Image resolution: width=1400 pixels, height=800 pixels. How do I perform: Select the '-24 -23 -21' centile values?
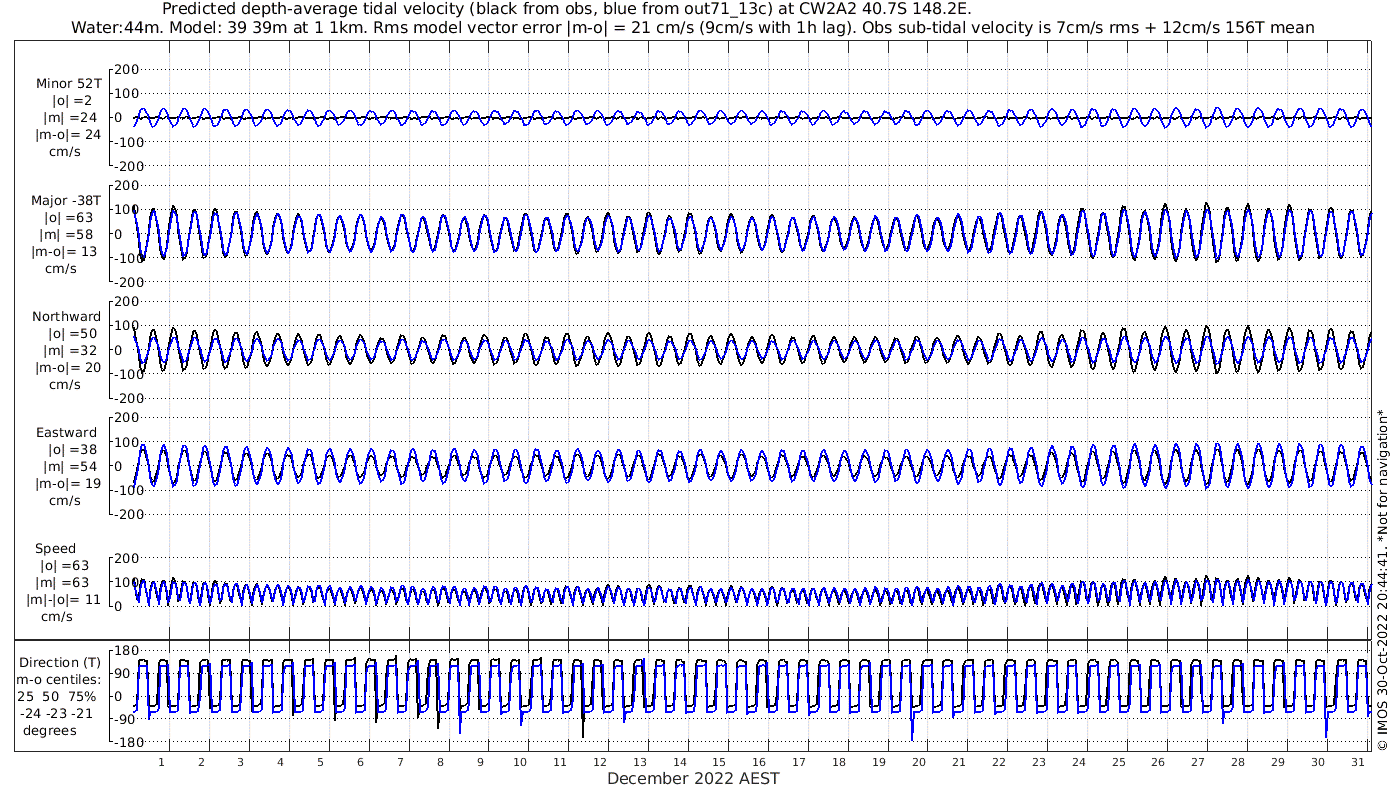click(56, 714)
